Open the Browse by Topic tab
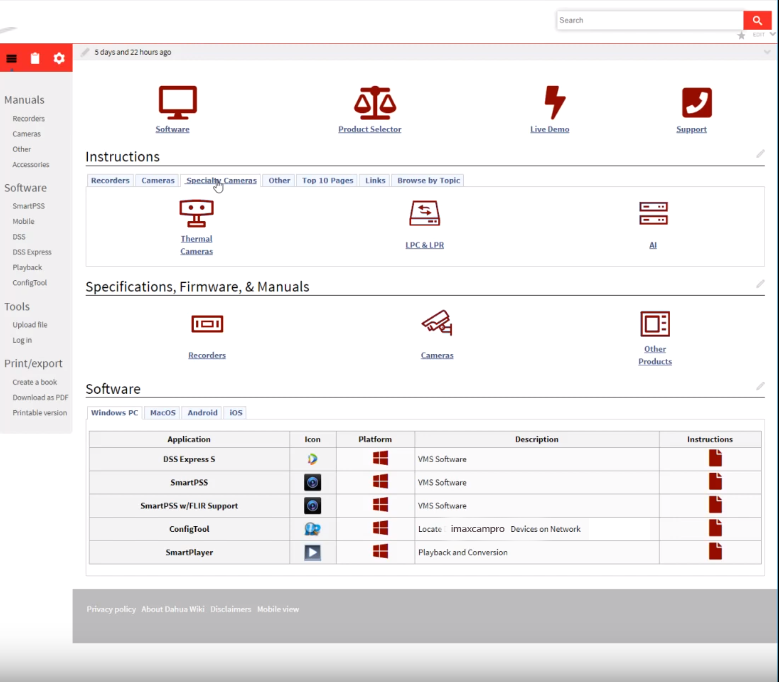Screen dimensions: 779x682 point(428,180)
